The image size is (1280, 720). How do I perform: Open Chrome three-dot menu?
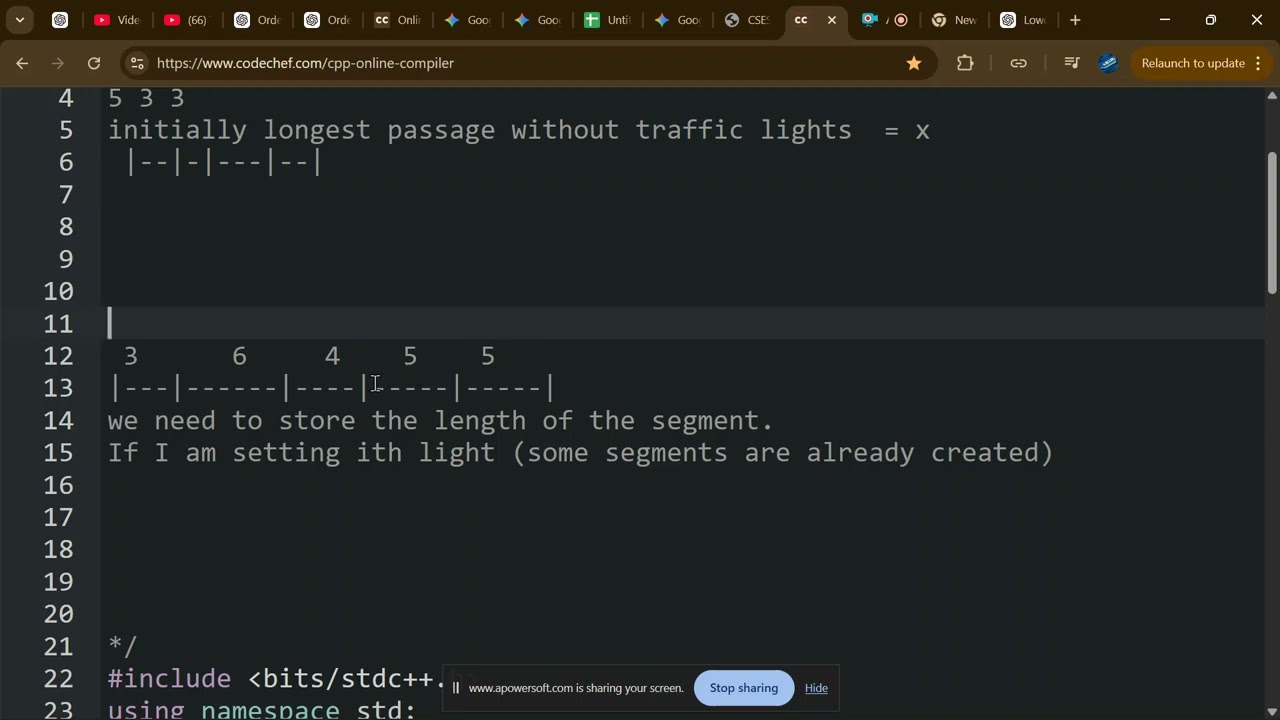click(x=1258, y=63)
